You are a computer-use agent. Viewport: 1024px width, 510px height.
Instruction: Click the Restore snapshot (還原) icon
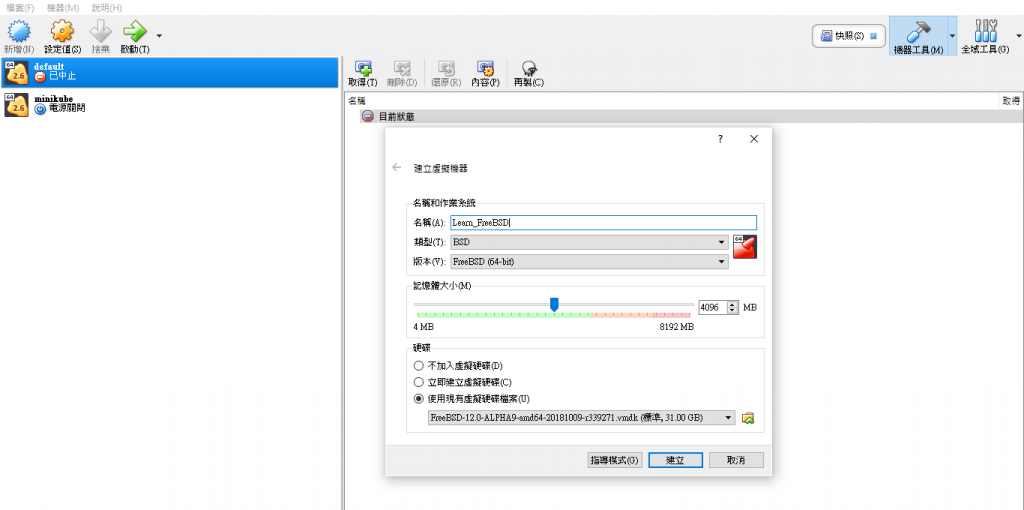click(446, 69)
